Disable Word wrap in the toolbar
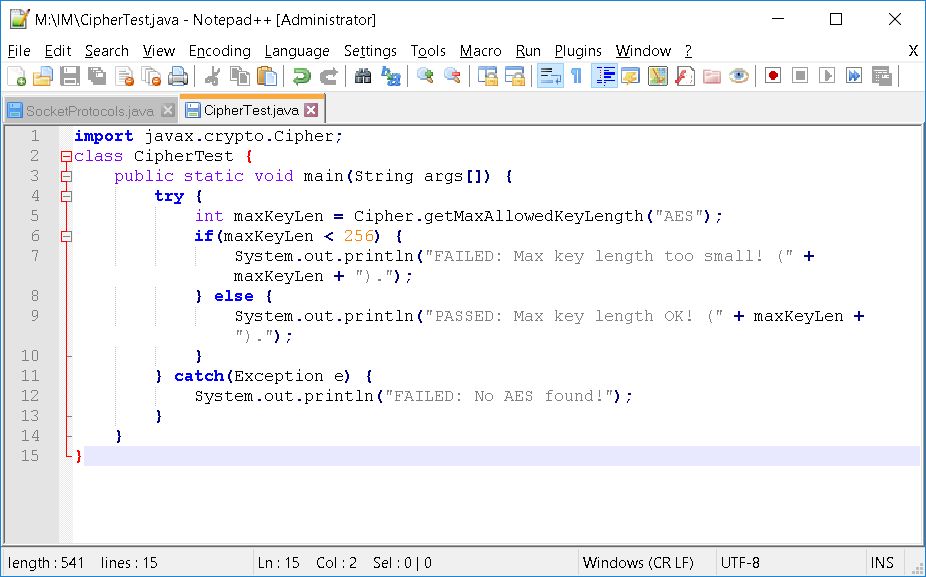Image resolution: width=926 pixels, height=577 pixels. 550,76
